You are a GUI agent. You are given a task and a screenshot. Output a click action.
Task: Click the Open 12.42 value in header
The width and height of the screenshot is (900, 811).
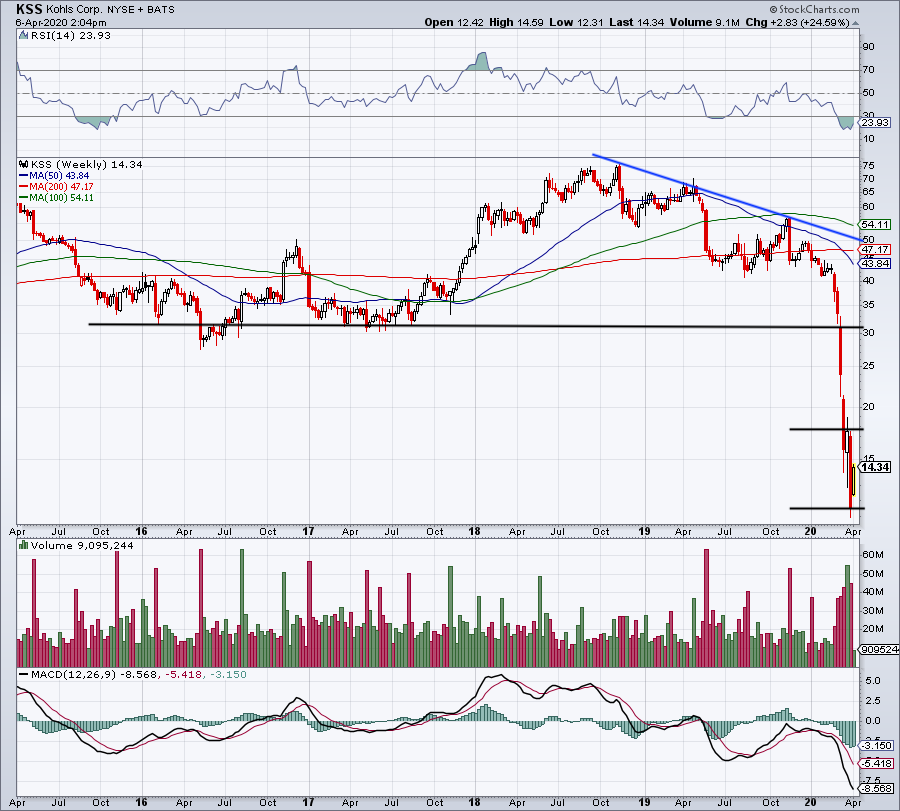point(455,22)
